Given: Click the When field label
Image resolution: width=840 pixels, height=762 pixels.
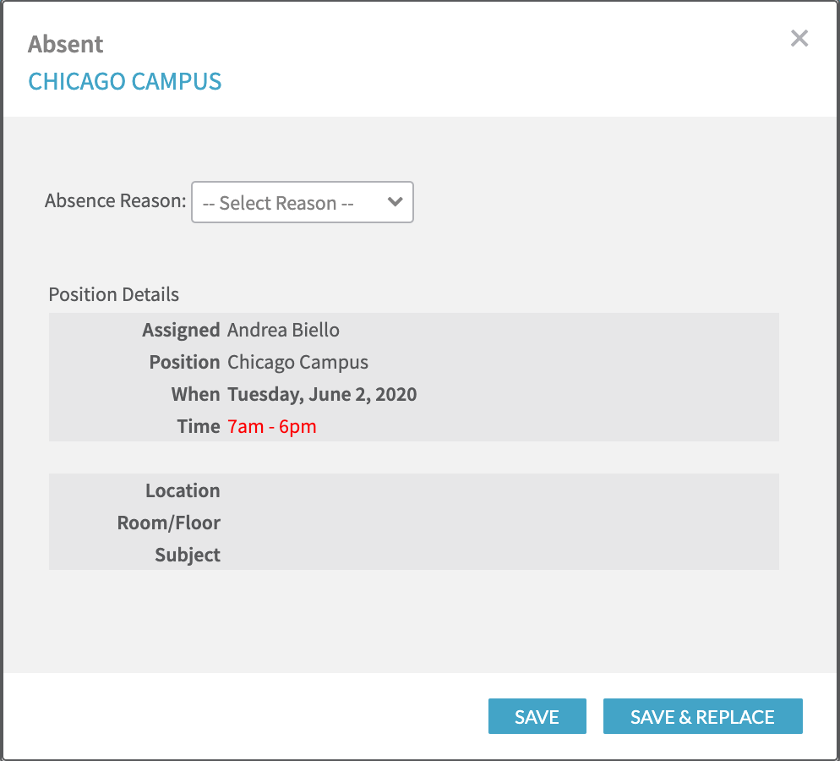Looking at the screenshot, I should tap(195, 394).
